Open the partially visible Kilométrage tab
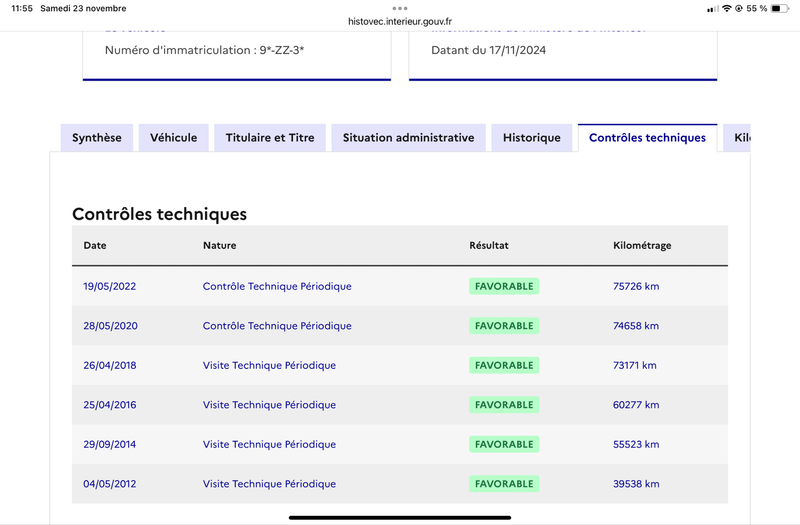This screenshot has width=800, height=525. pos(737,138)
